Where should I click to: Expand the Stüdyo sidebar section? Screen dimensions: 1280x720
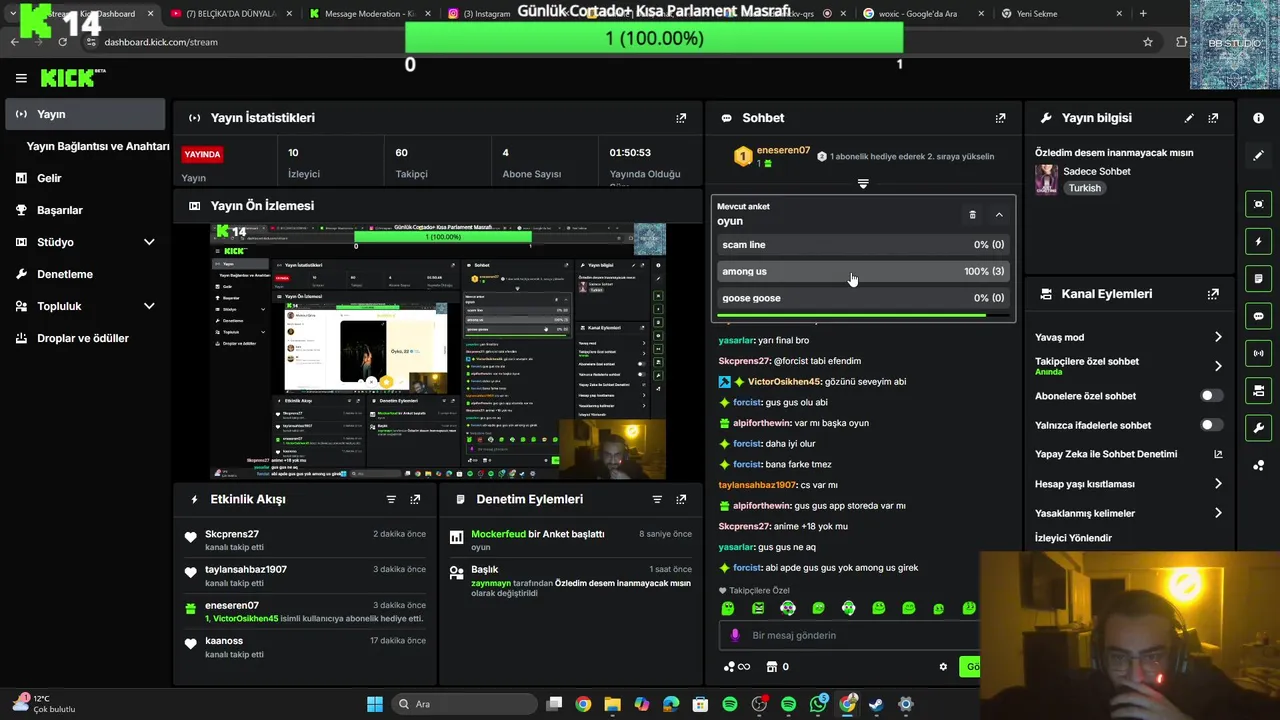(x=149, y=242)
